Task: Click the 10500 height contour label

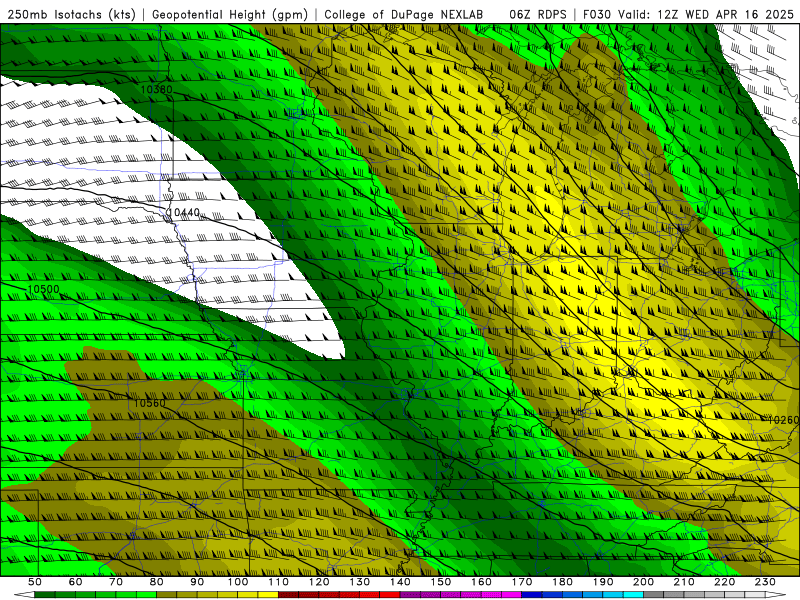Action: [43, 289]
